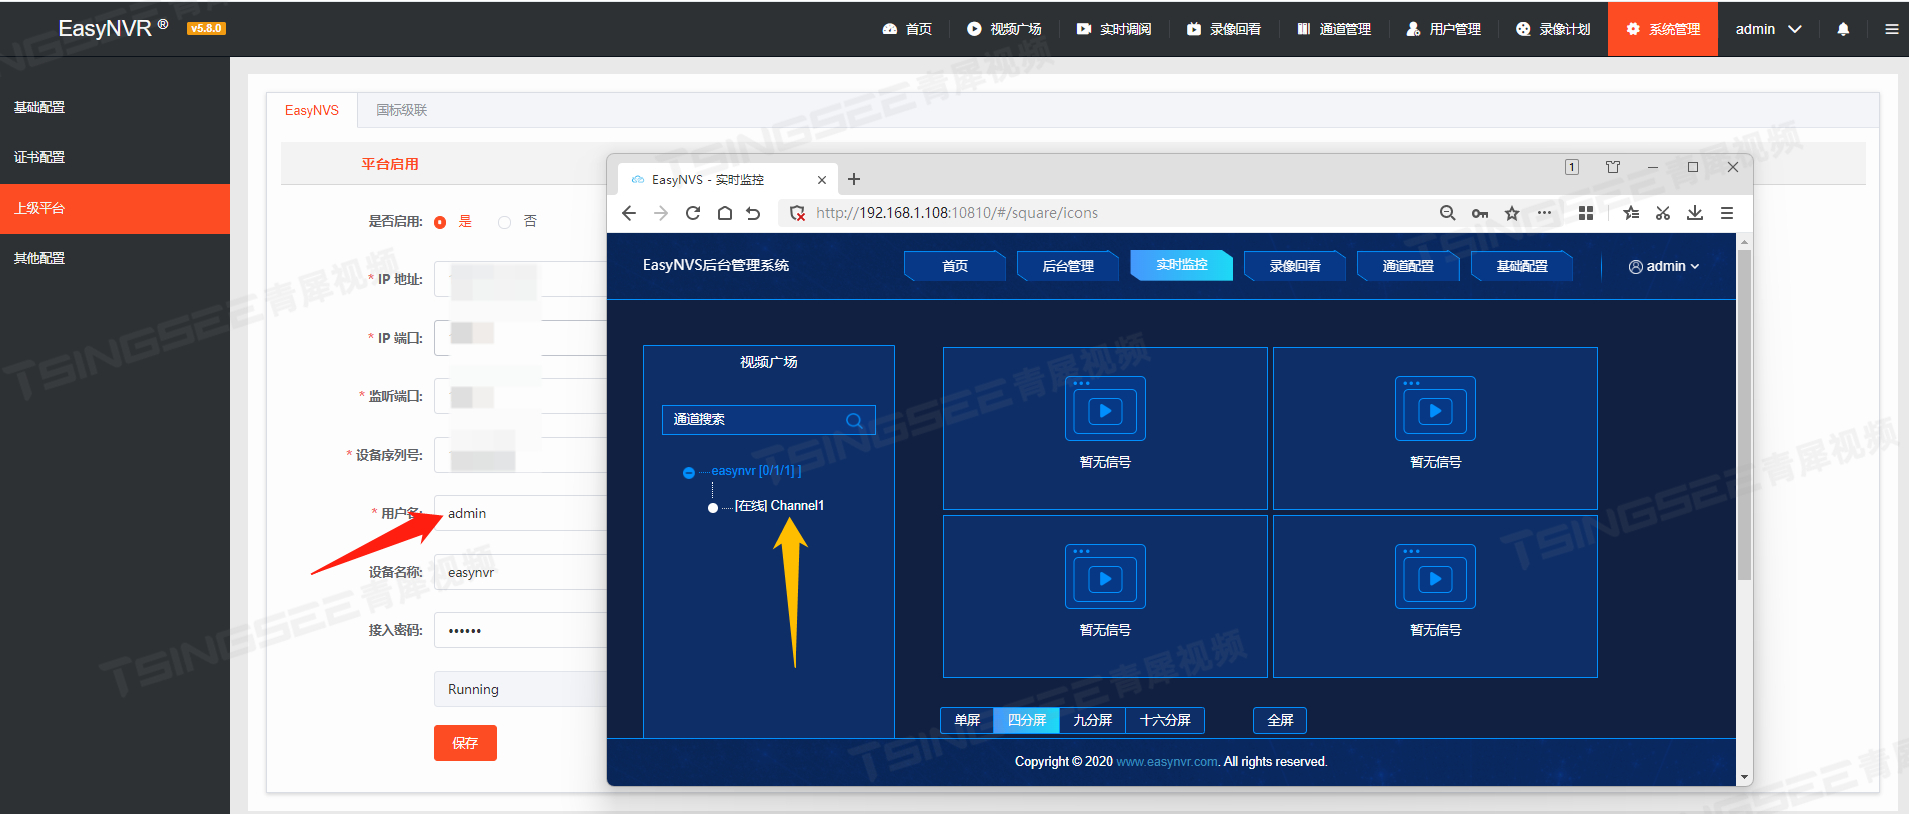Close the EasyNVS - 实时监控 browser tab
1909x814 pixels.
[x=822, y=180]
